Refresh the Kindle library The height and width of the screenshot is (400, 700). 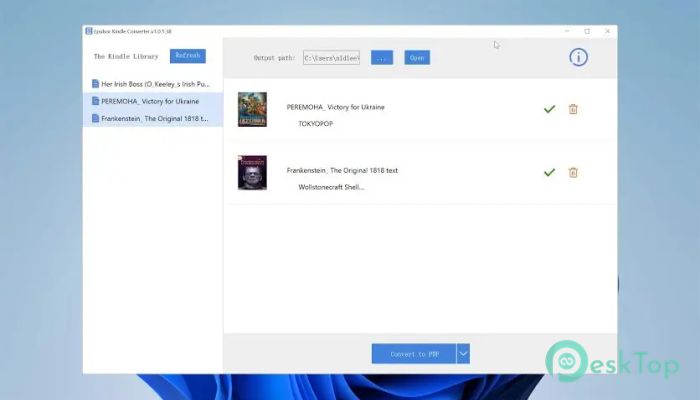coord(188,56)
